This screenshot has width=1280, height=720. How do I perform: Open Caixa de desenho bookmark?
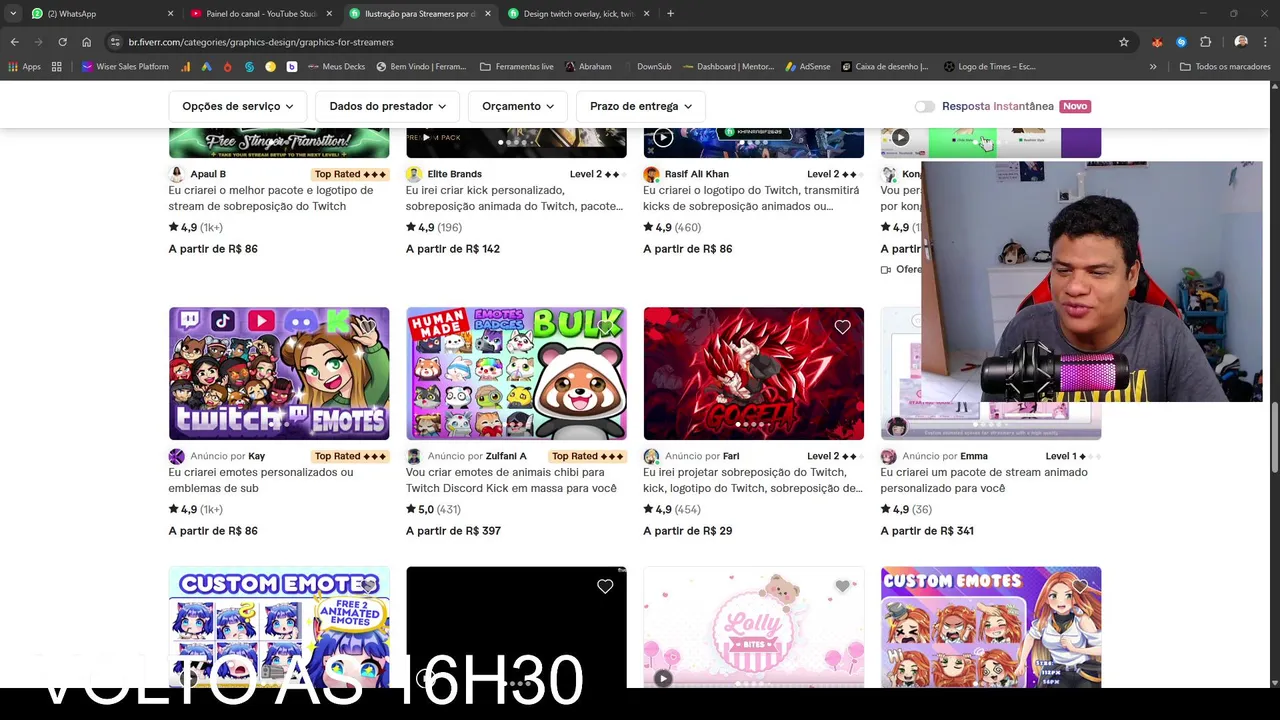[885, 67]
